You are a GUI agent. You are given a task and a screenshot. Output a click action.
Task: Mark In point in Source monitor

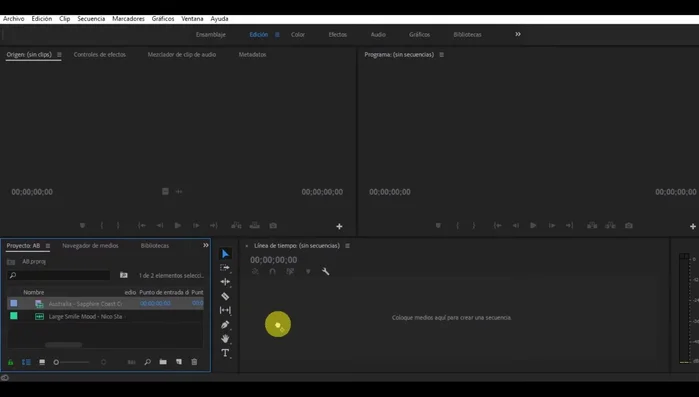102,226
